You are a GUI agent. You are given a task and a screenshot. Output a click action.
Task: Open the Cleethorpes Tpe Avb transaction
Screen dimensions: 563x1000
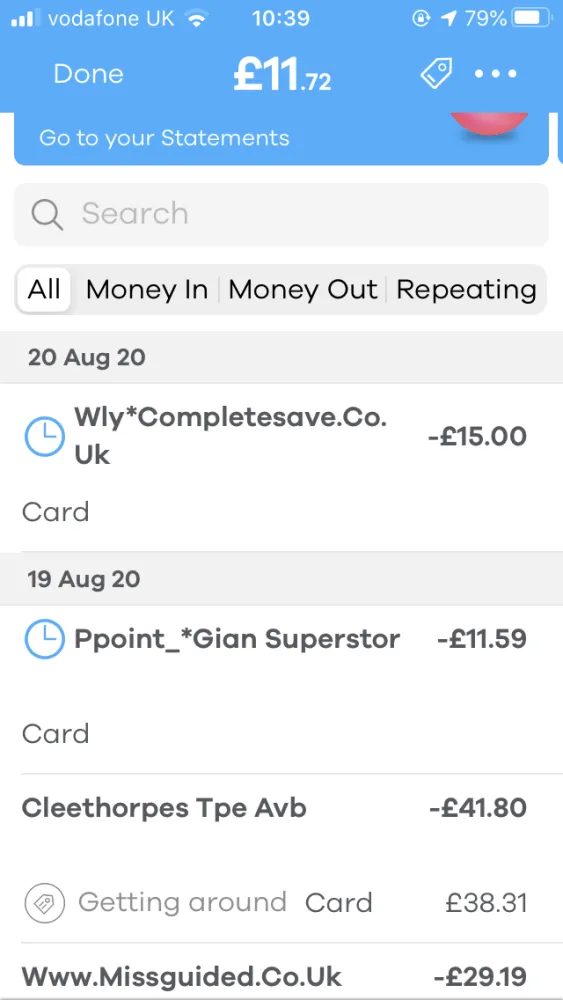pos(281,858)
